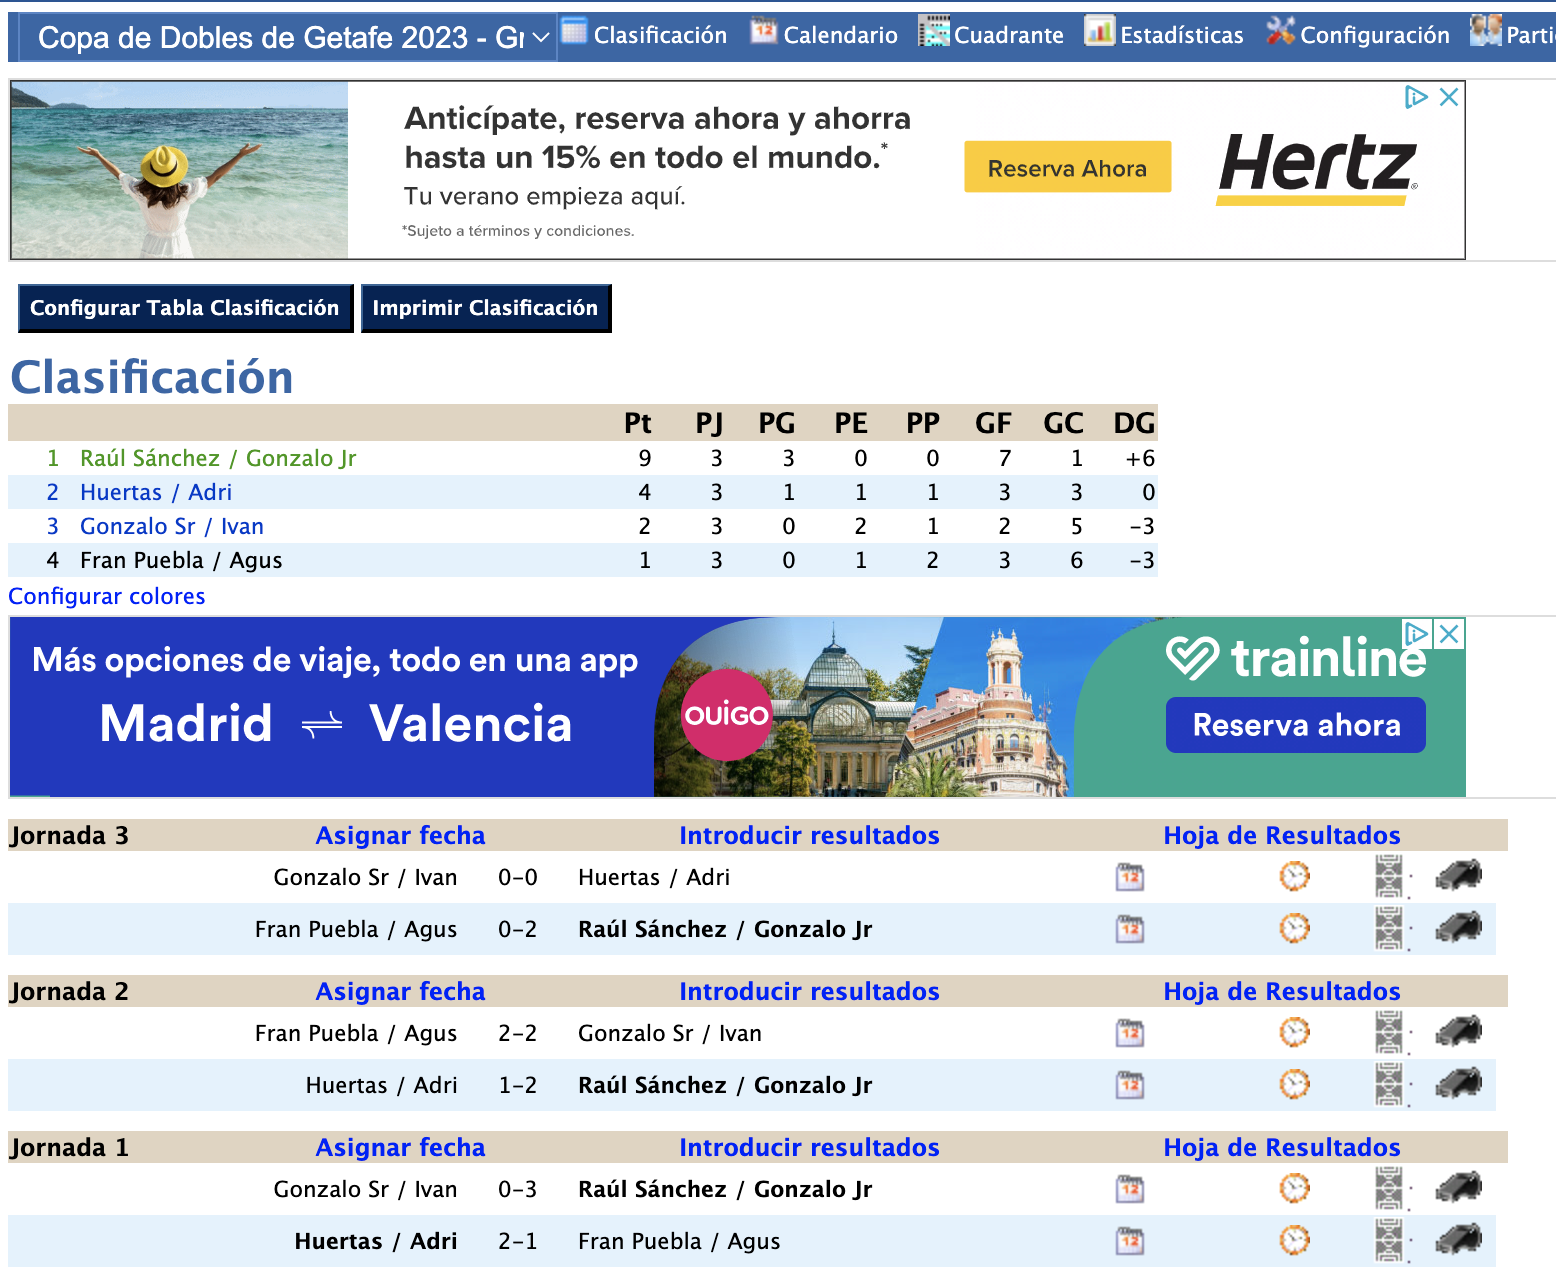Click Asignar fecha for Jornada 3
Screen dimensions: 1556x1286
[x=400, y=835]
